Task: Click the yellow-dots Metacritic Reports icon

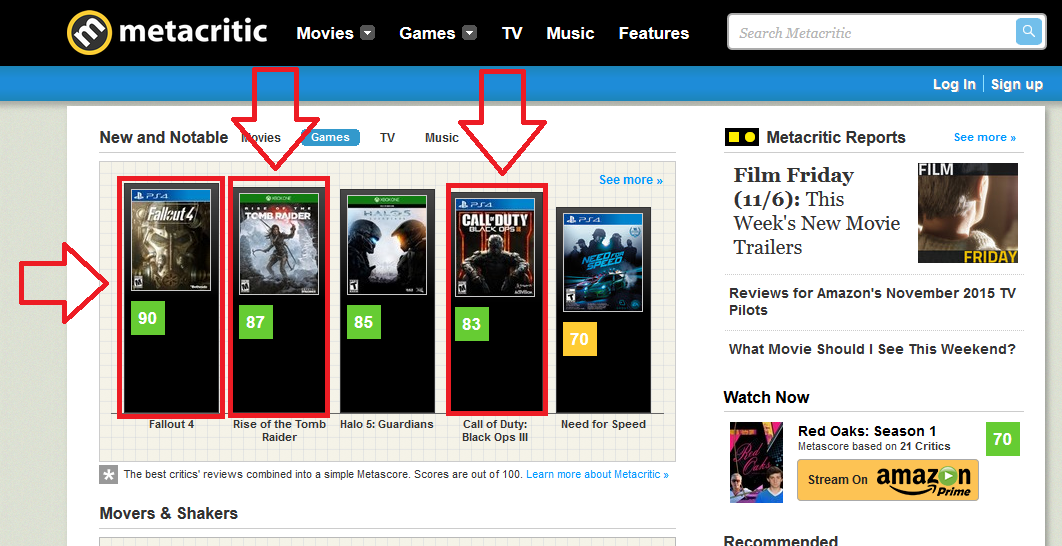Action: pos(742,137)
